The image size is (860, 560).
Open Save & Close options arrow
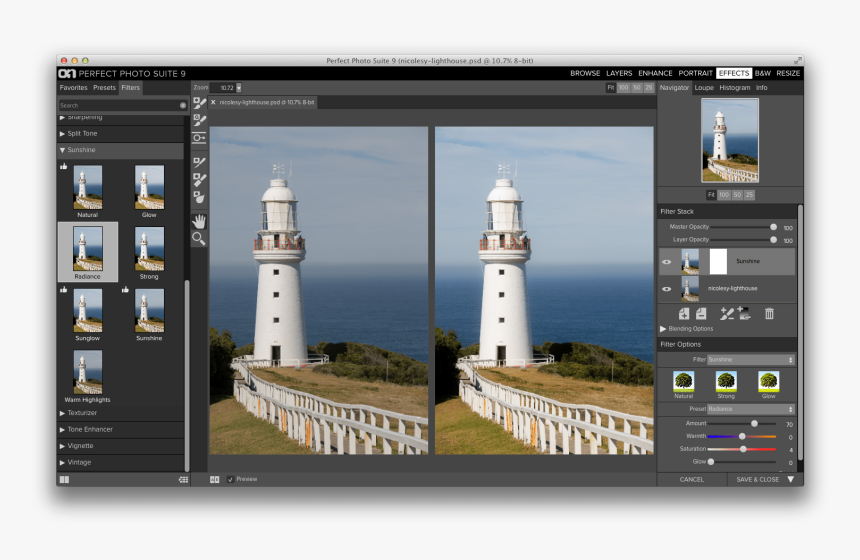790,479
